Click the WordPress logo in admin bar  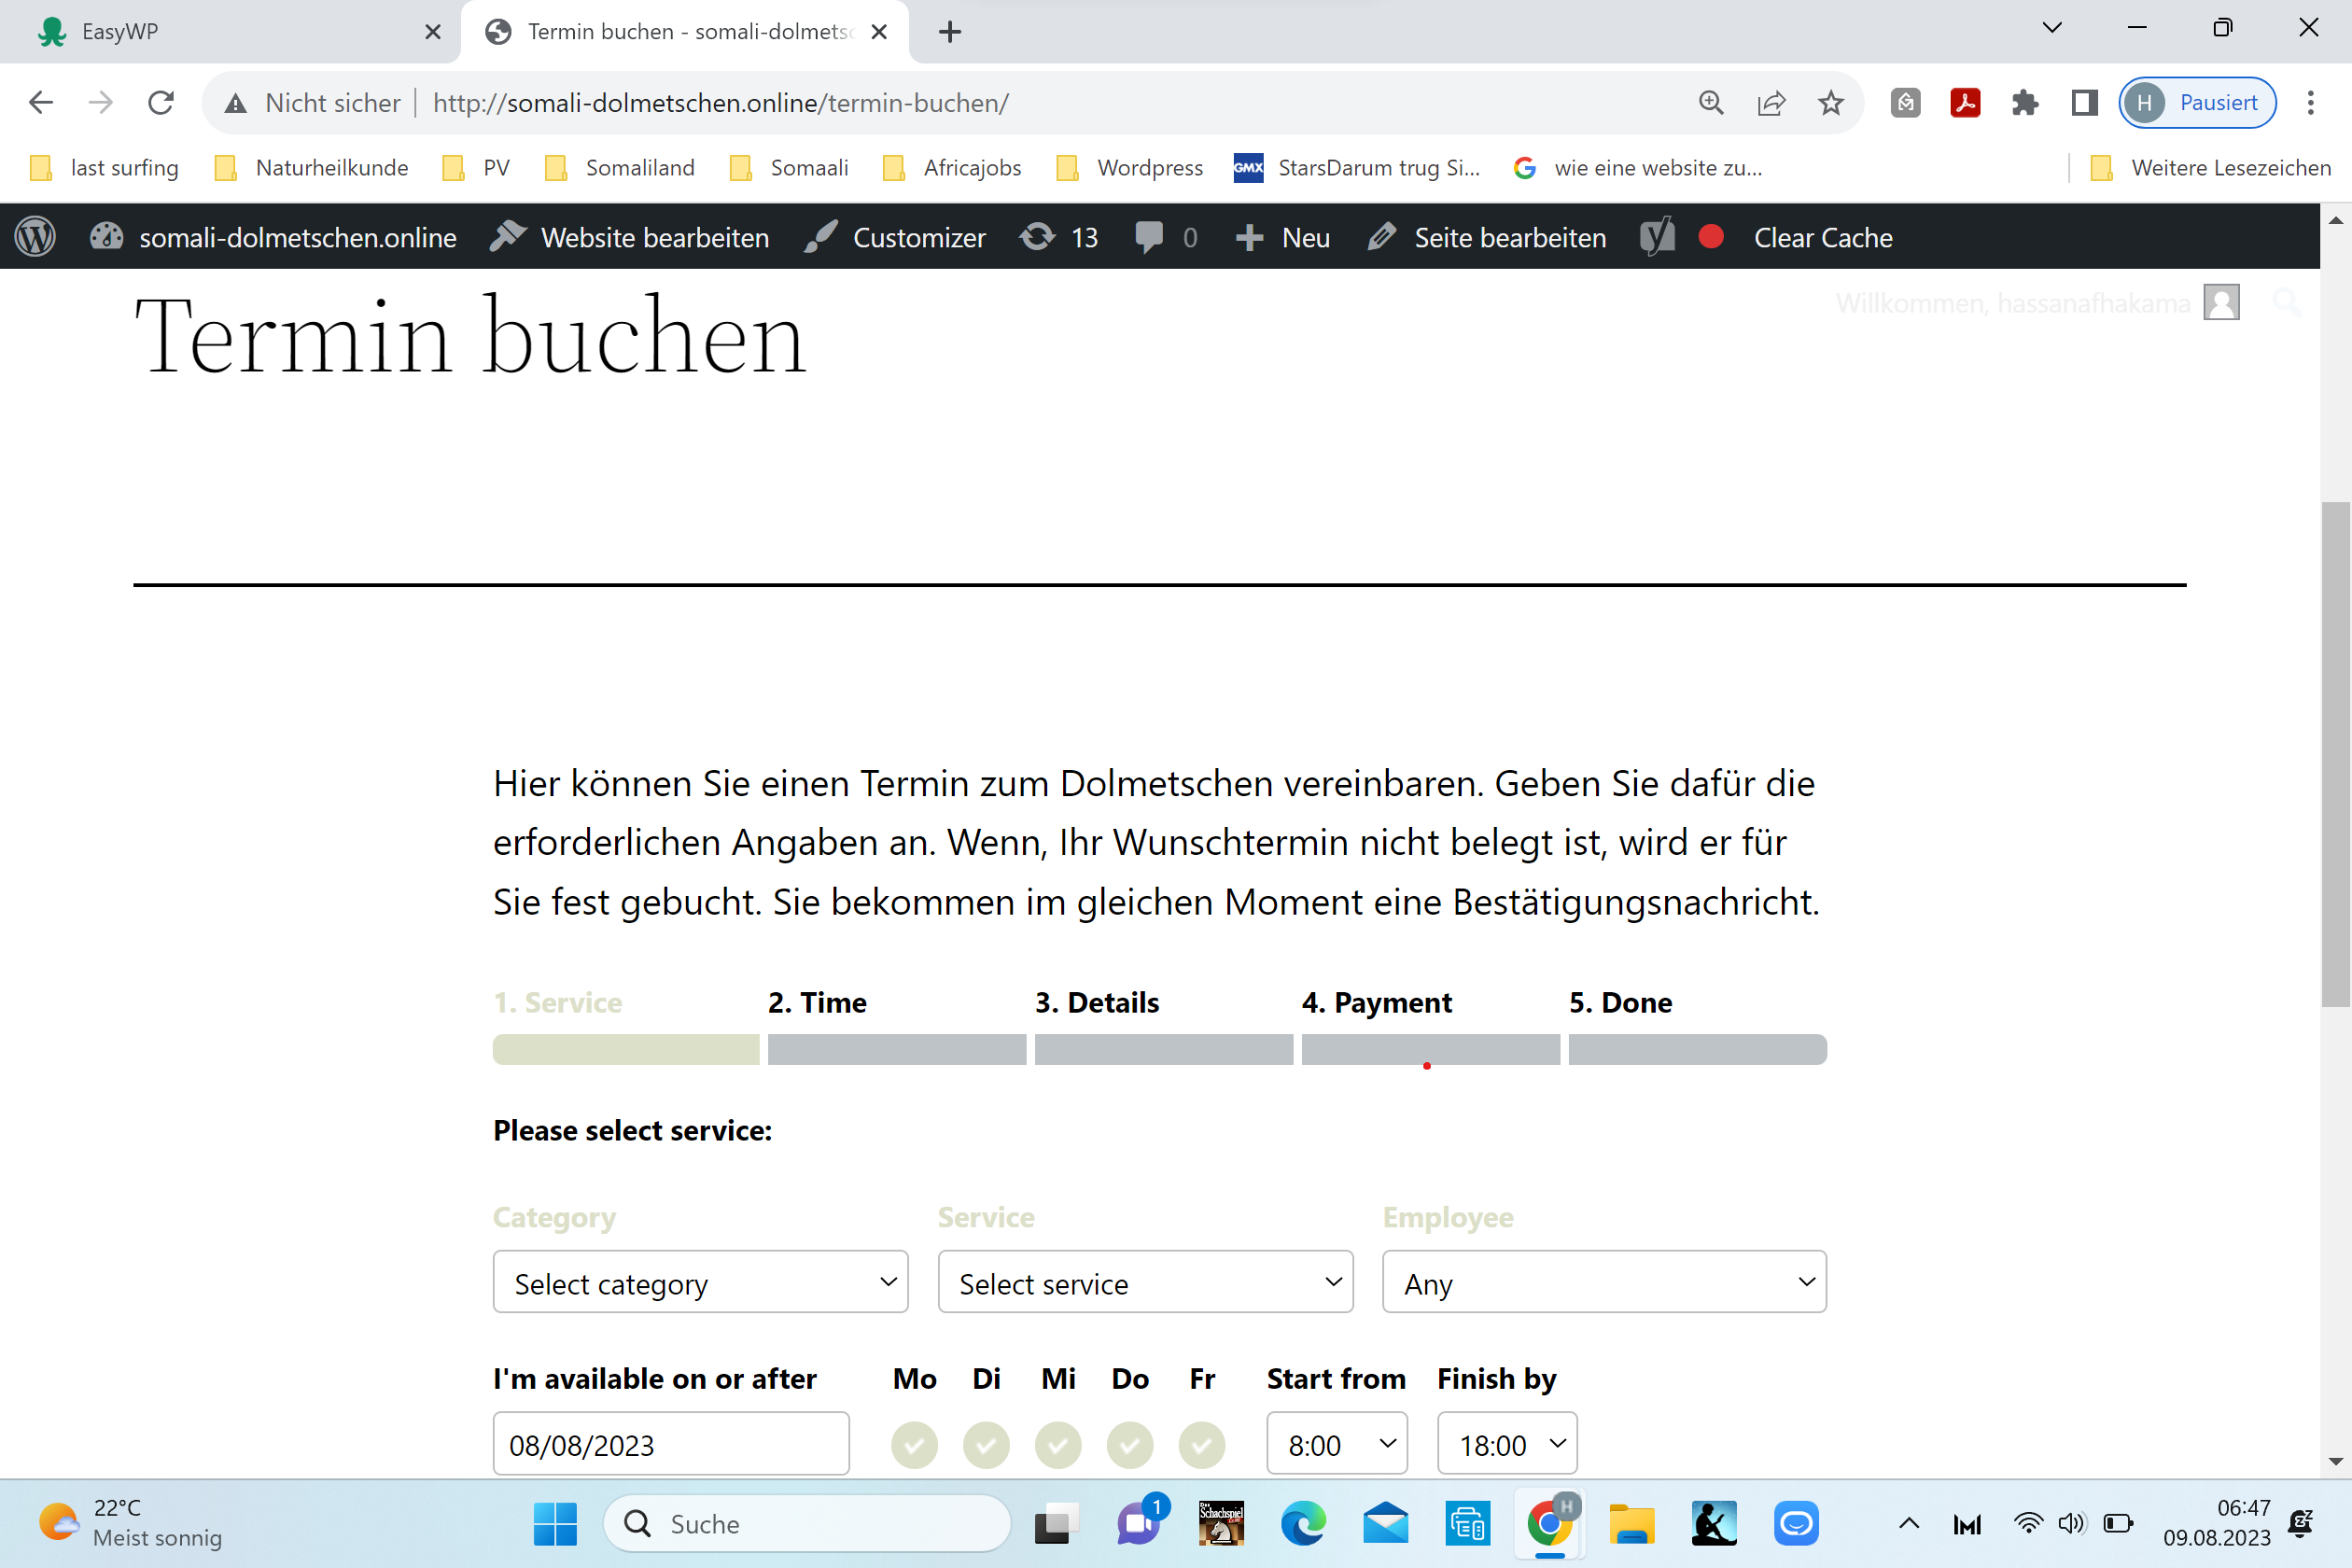pos(35,237)
